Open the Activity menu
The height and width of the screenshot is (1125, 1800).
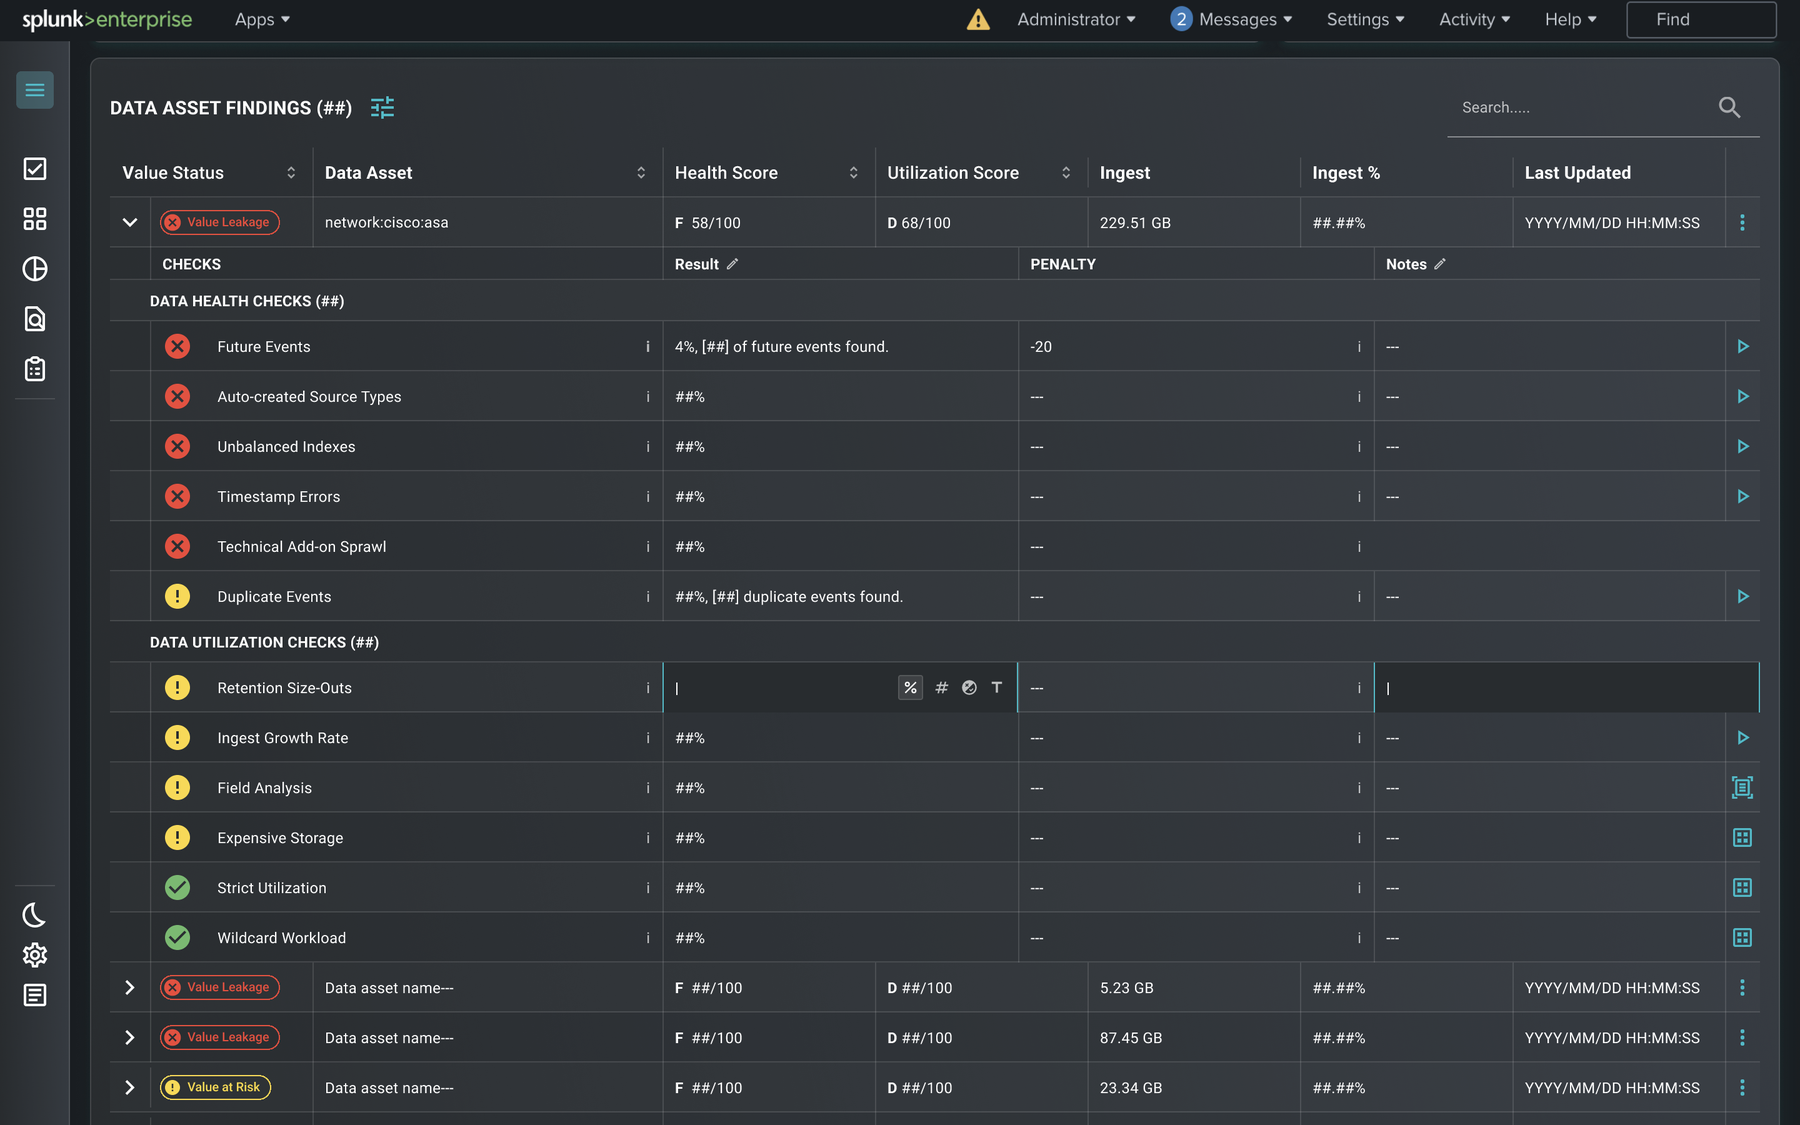[x=1474, y=19]
